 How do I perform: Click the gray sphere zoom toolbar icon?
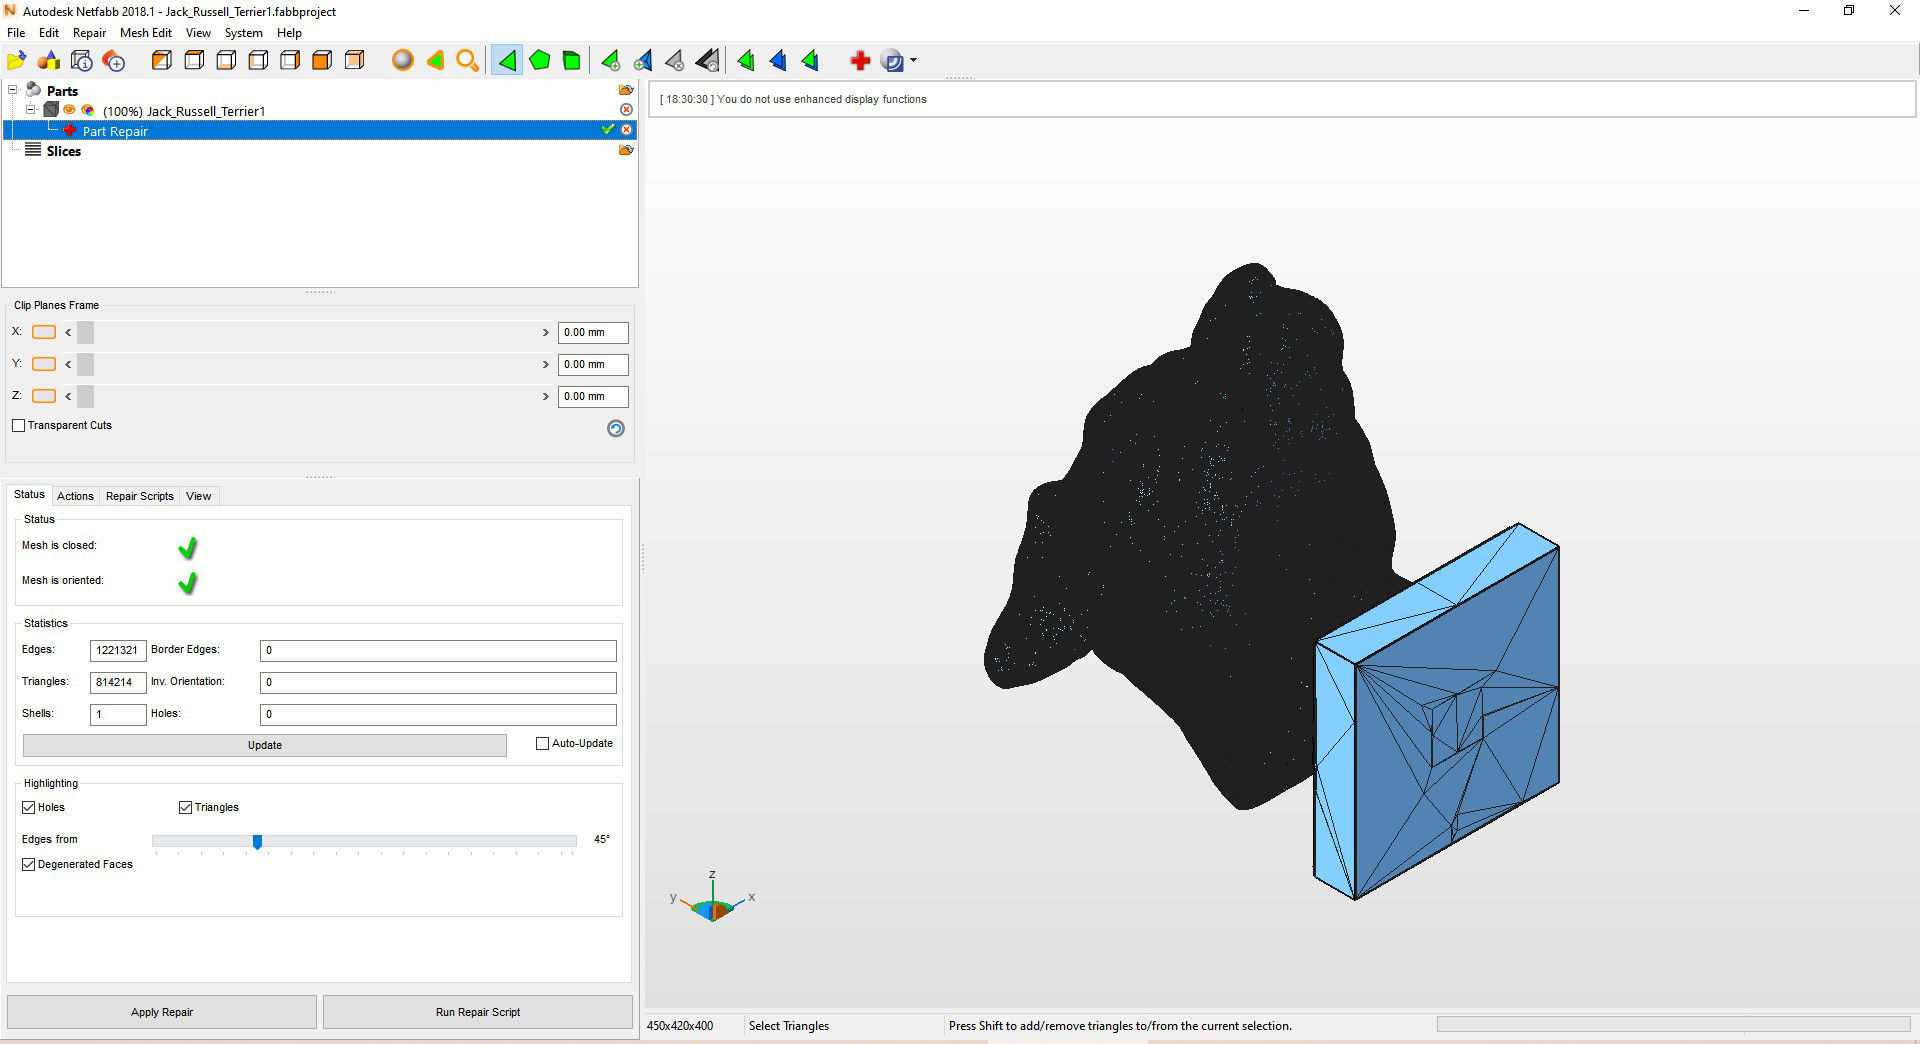tap(403, 61)
